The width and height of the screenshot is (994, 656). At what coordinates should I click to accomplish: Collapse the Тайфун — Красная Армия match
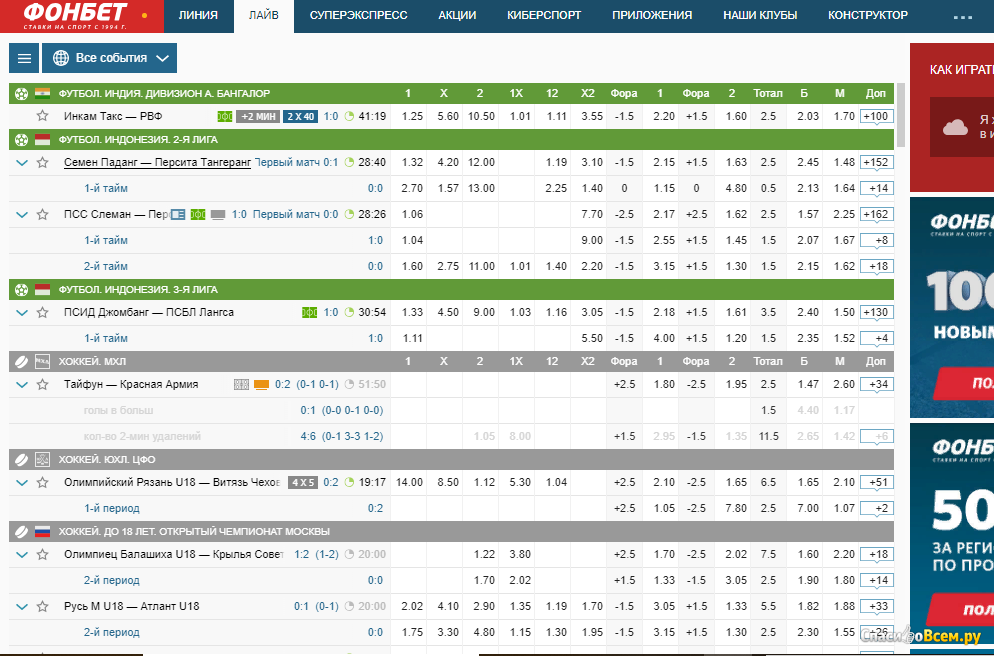(22, 385)
